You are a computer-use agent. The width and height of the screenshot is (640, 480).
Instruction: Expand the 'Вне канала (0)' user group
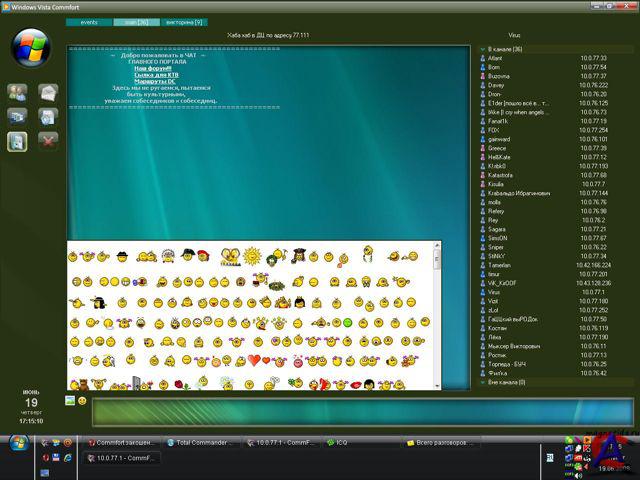tap(481, 382)
